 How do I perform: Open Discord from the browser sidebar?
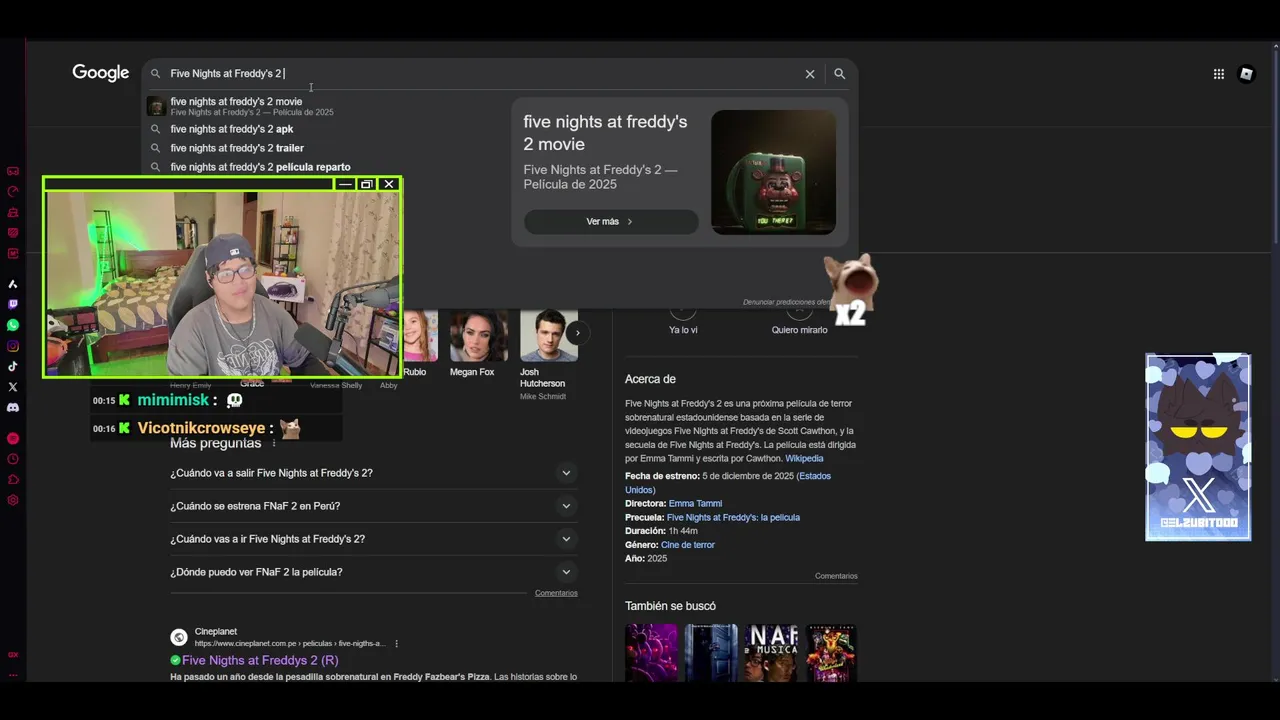coord(13,407)
